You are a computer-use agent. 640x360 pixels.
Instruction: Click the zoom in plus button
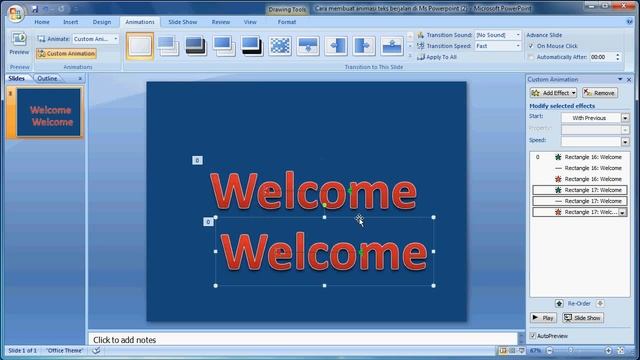[608, 351]
